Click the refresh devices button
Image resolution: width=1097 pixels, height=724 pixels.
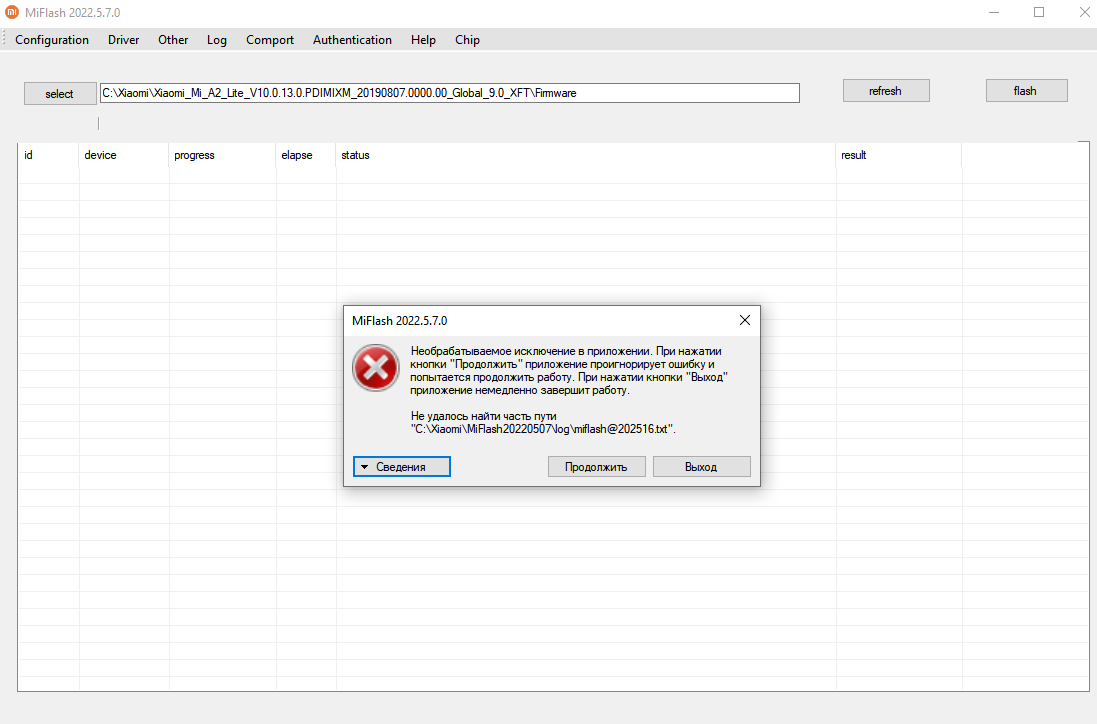pos(885,91)
